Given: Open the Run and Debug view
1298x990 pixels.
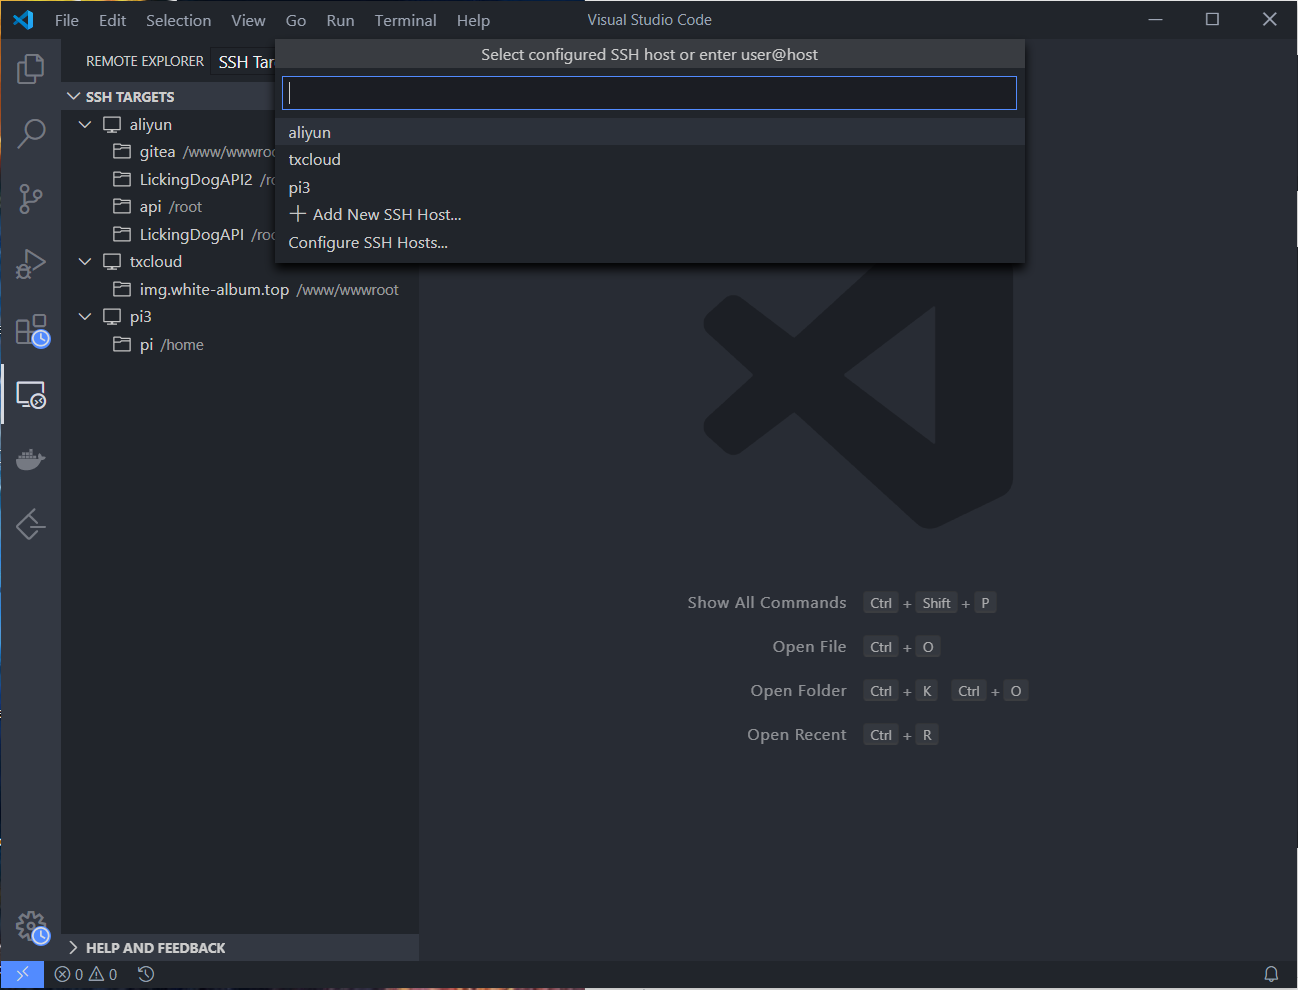Looking at the screenshot, I should (31, 264).
